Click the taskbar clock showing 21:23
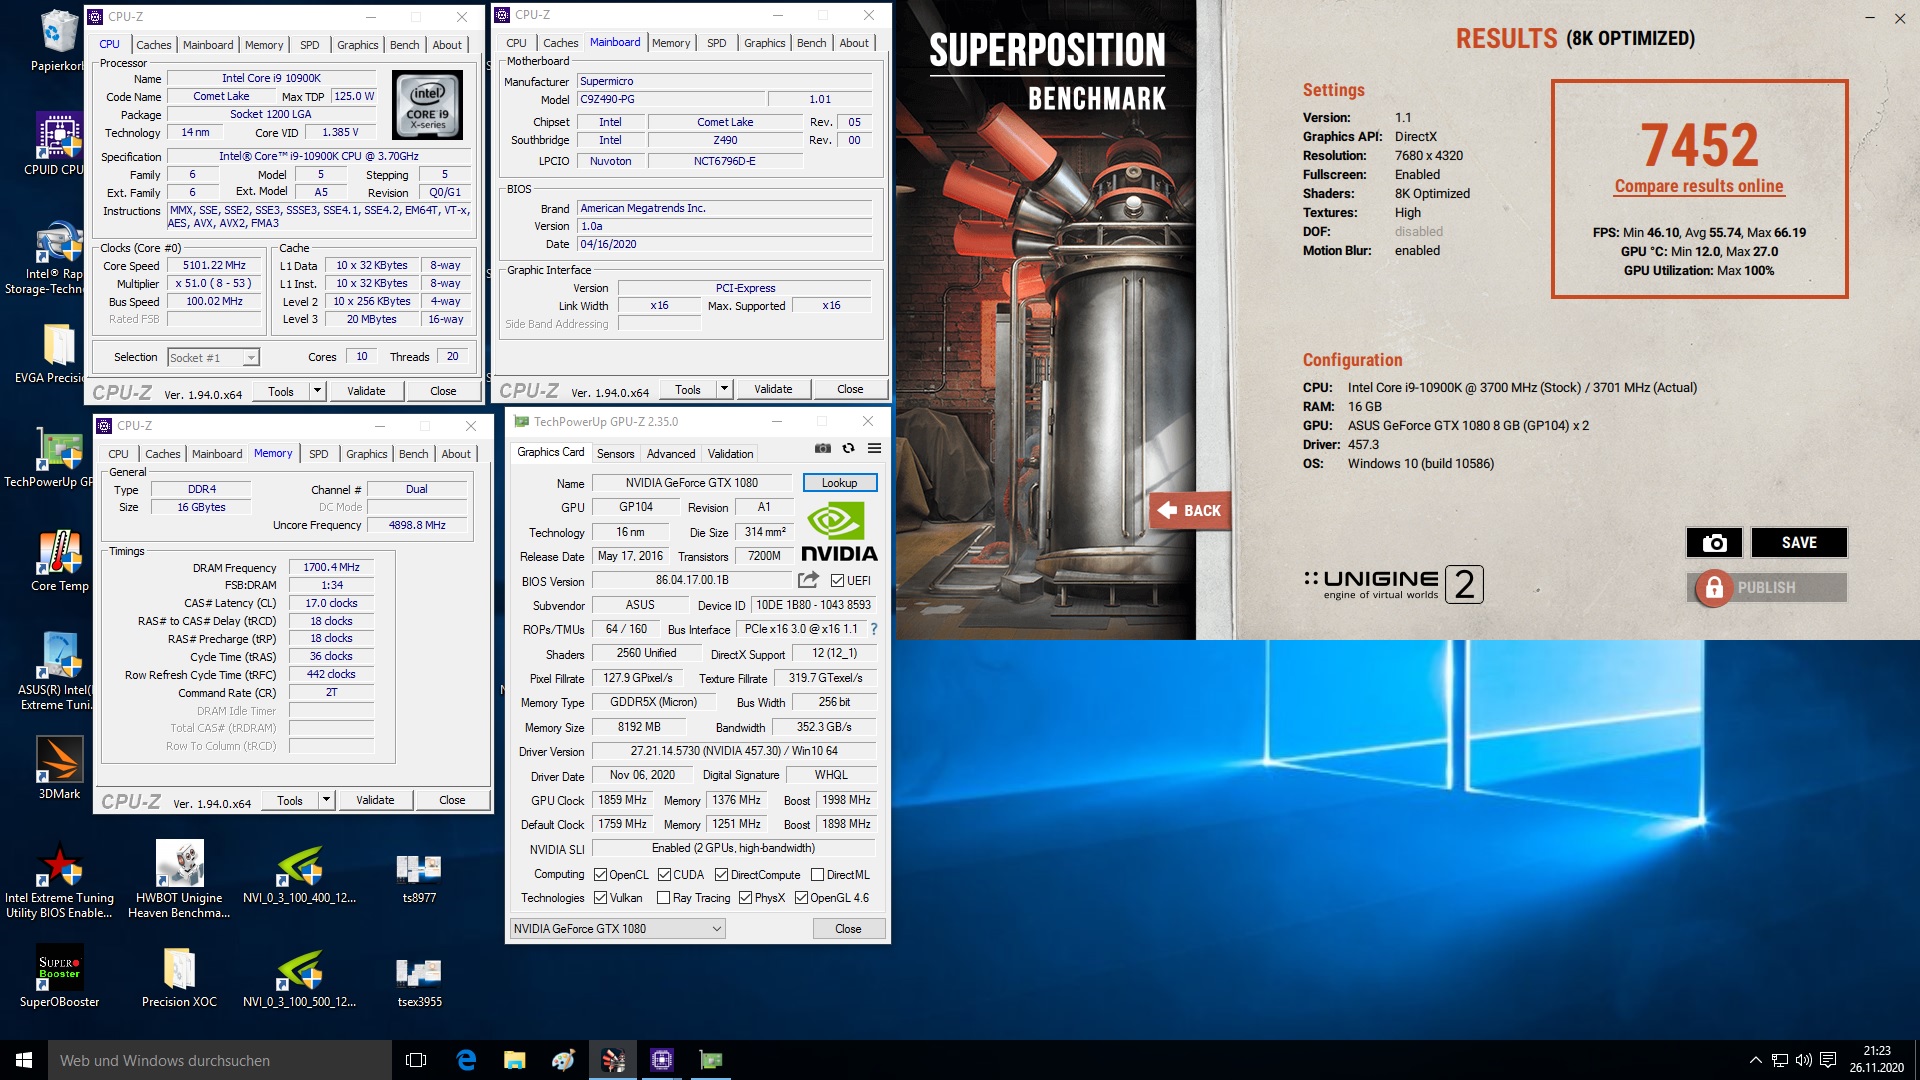 click(x=1877, y=1060)
